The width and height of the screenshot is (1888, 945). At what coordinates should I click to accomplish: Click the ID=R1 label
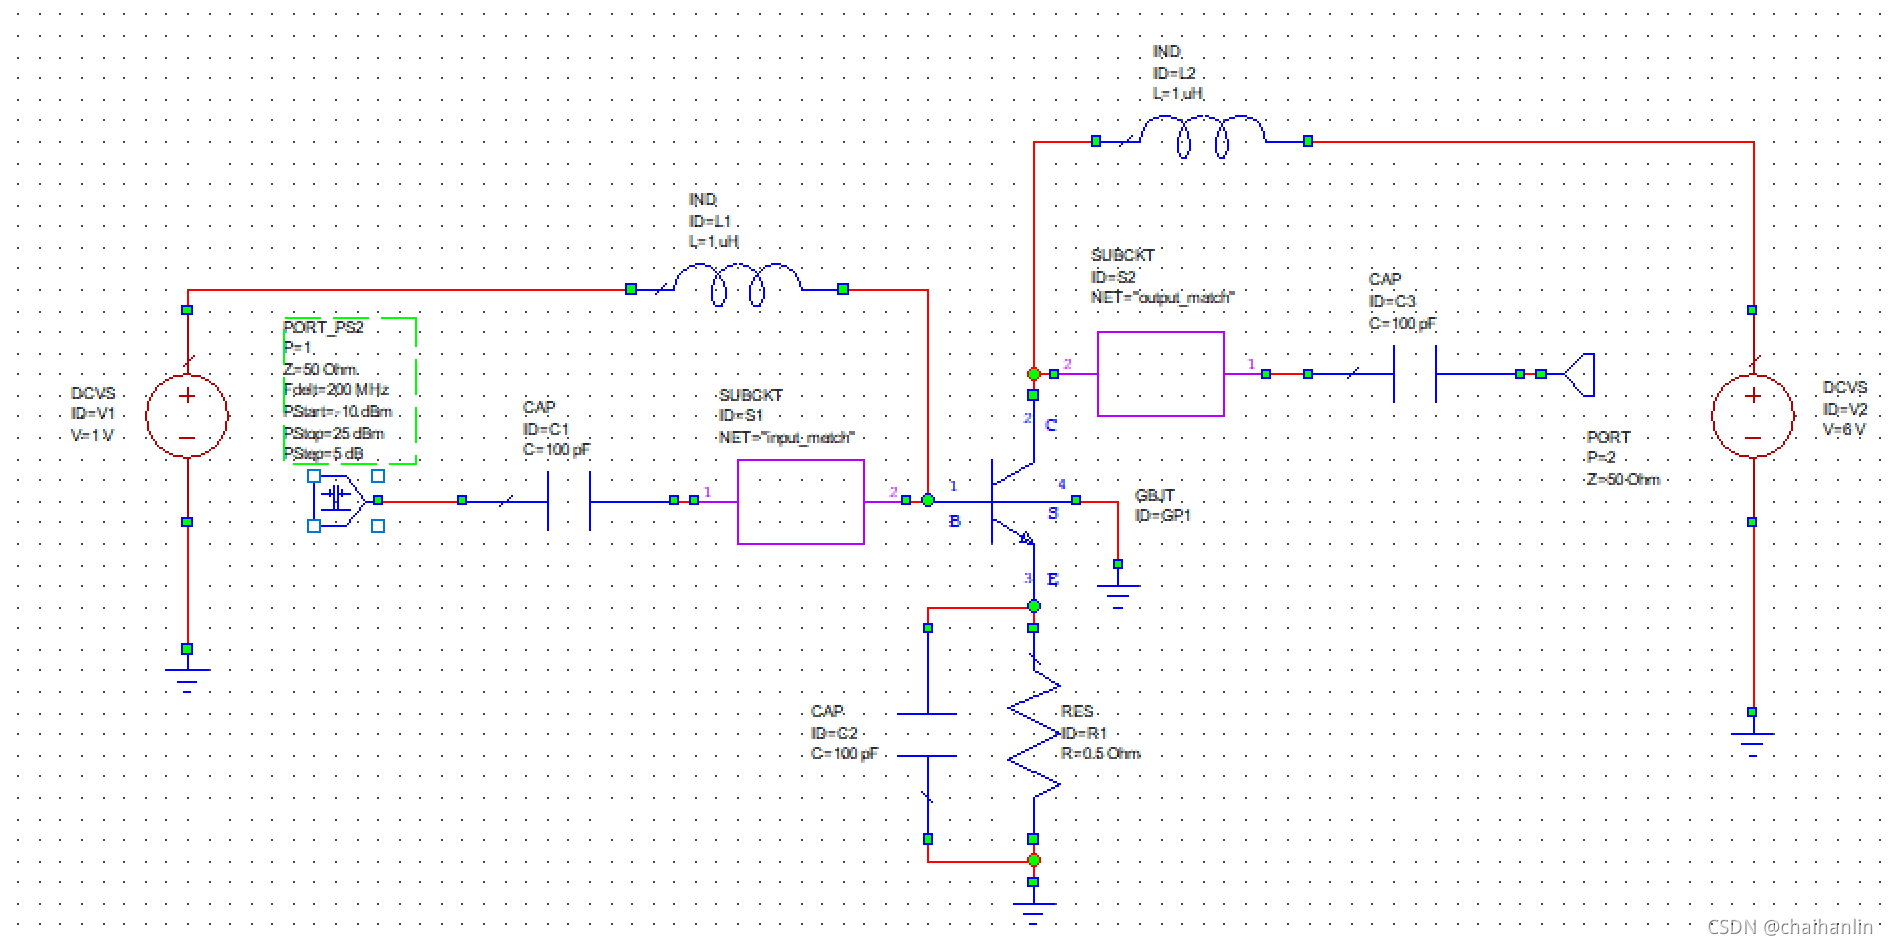coord(1083,733)
